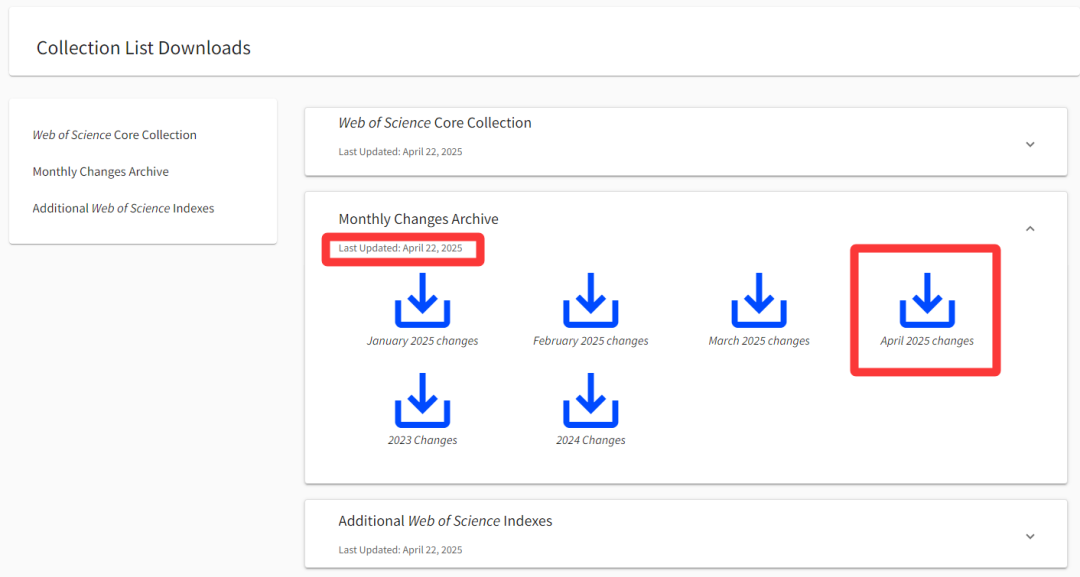The height and width of the screenshot is (577, 1080).
Task: Click the April 2025 changes label
Action: [x=926, y=341]
